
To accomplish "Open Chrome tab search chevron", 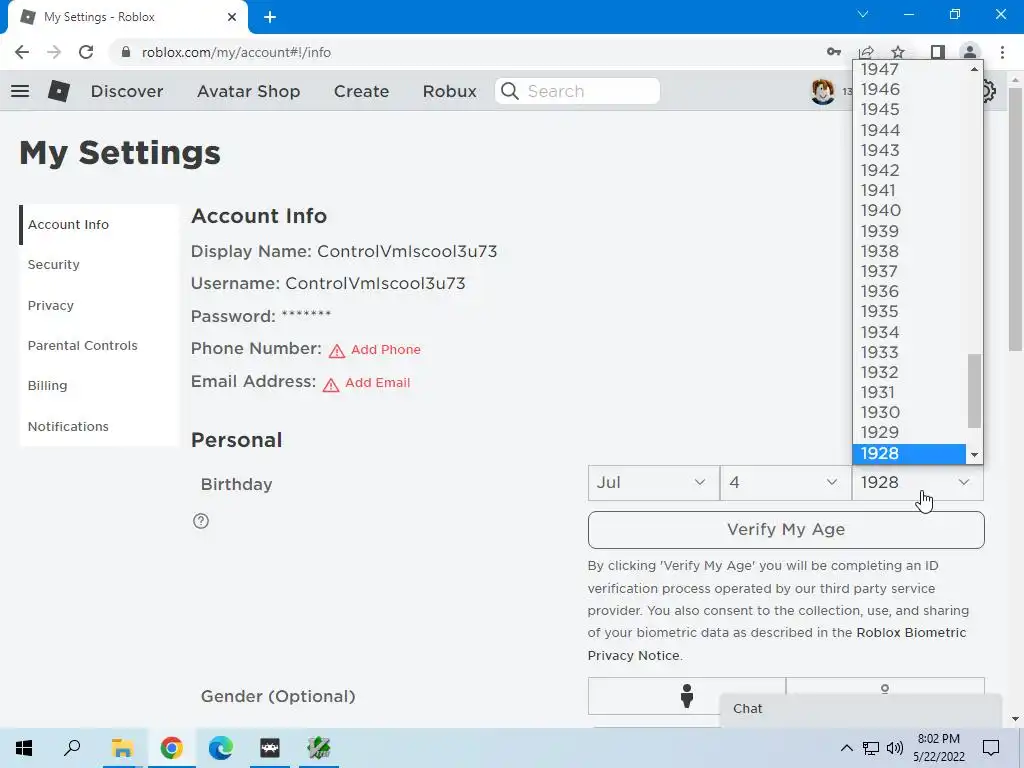I will point(863,14).
